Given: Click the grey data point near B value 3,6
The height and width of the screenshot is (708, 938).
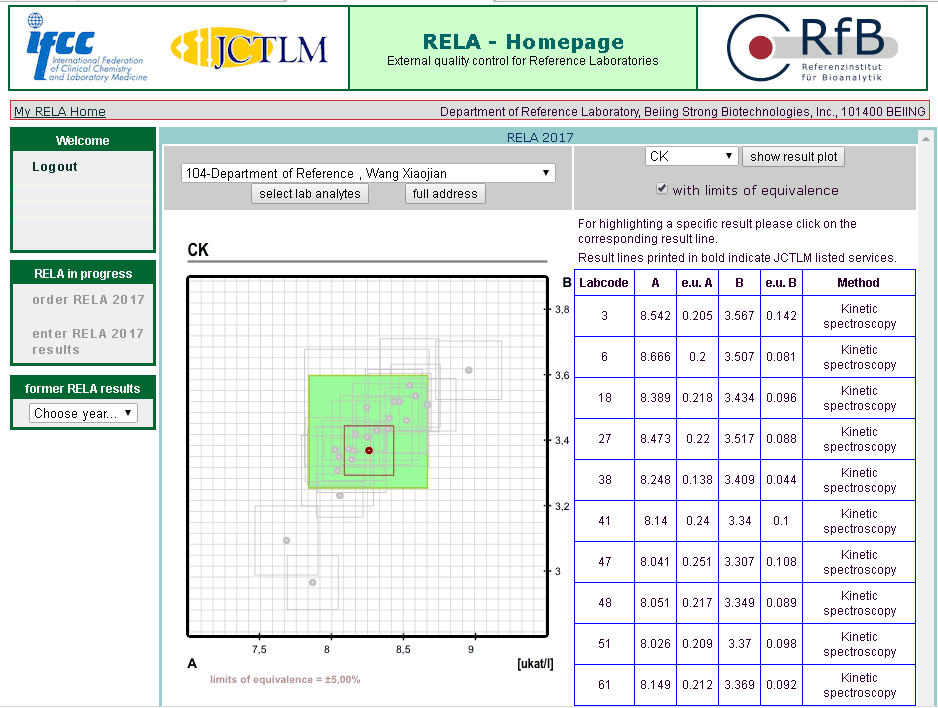Looking at the screenshot, I should pos(469,370).
